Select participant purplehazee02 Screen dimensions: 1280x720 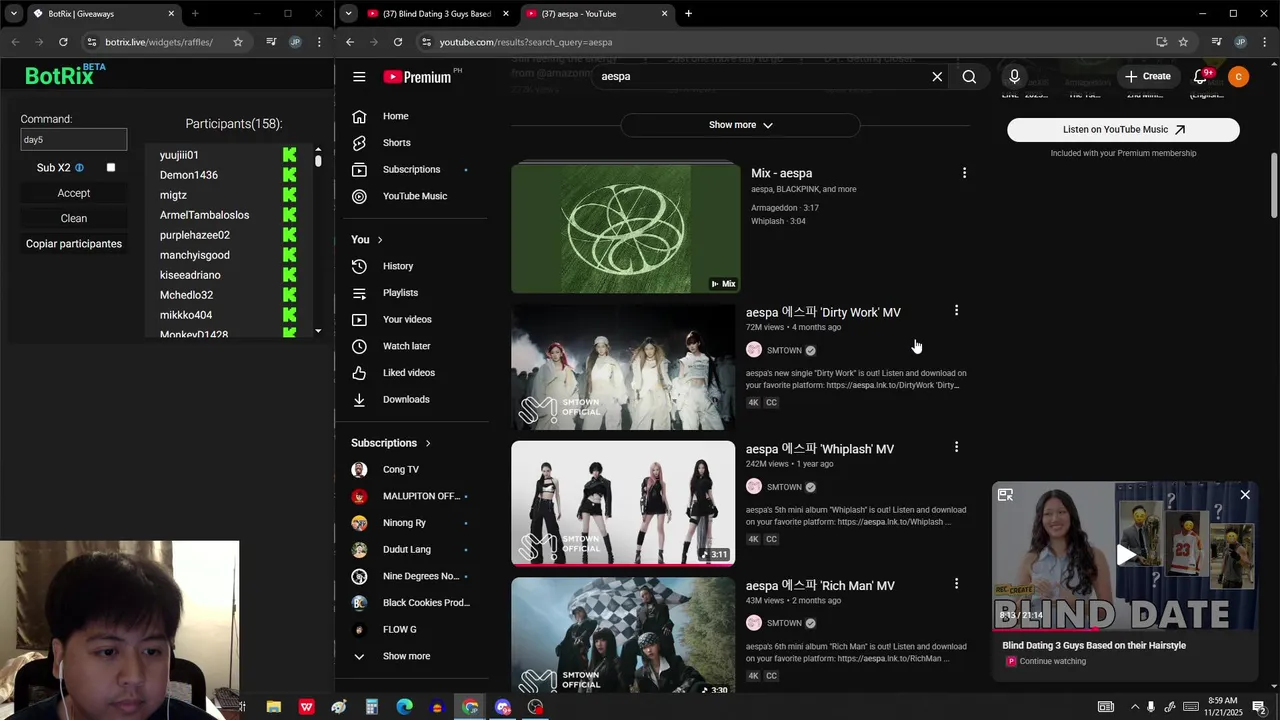(195, 235)
